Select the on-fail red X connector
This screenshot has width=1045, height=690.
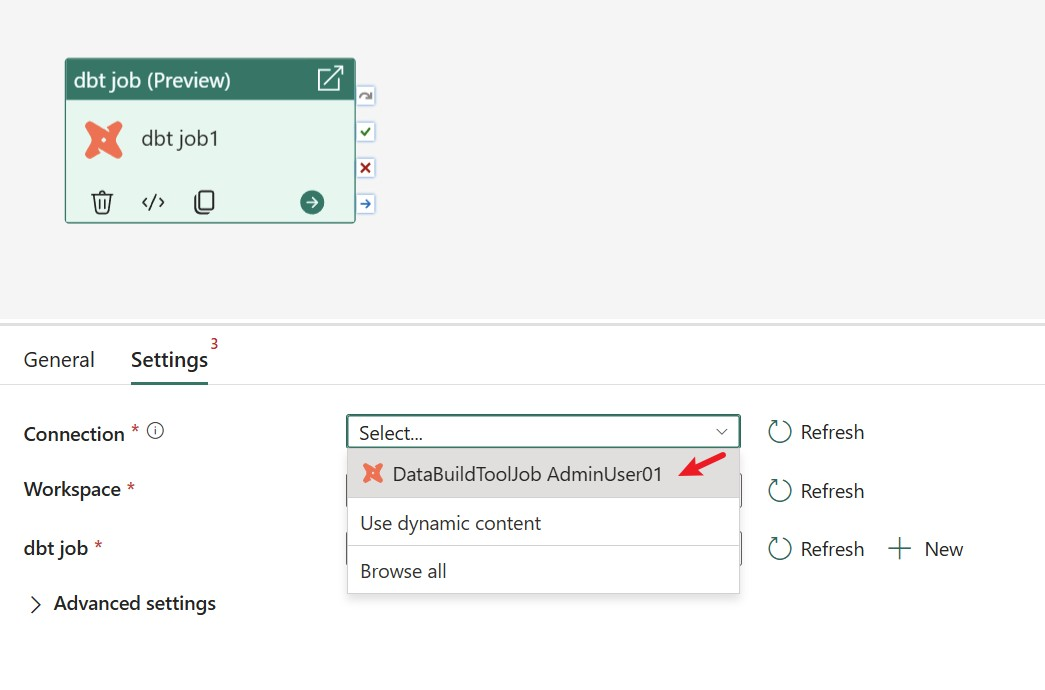tap(365, 167)
